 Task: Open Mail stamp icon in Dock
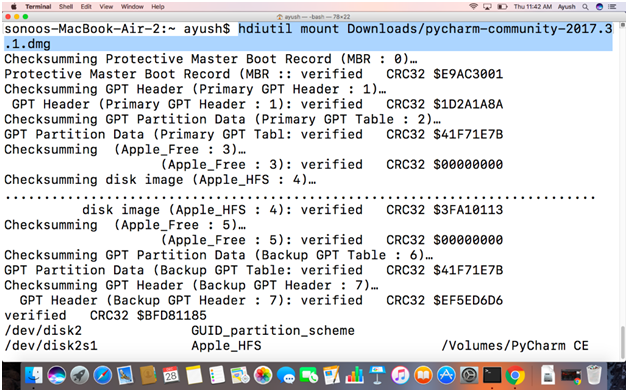coord(125,375)
